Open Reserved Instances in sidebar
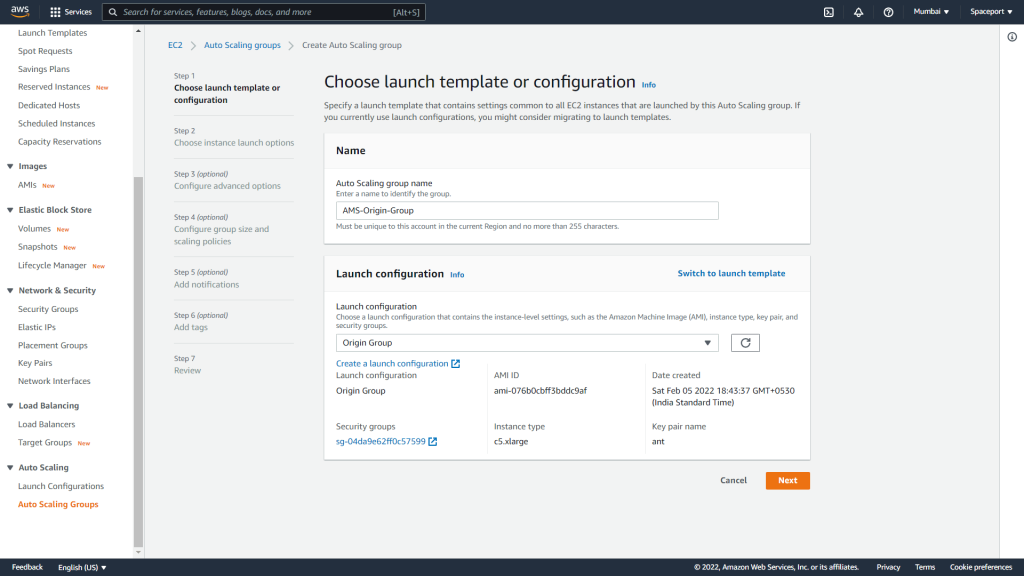 pos(54,87)
